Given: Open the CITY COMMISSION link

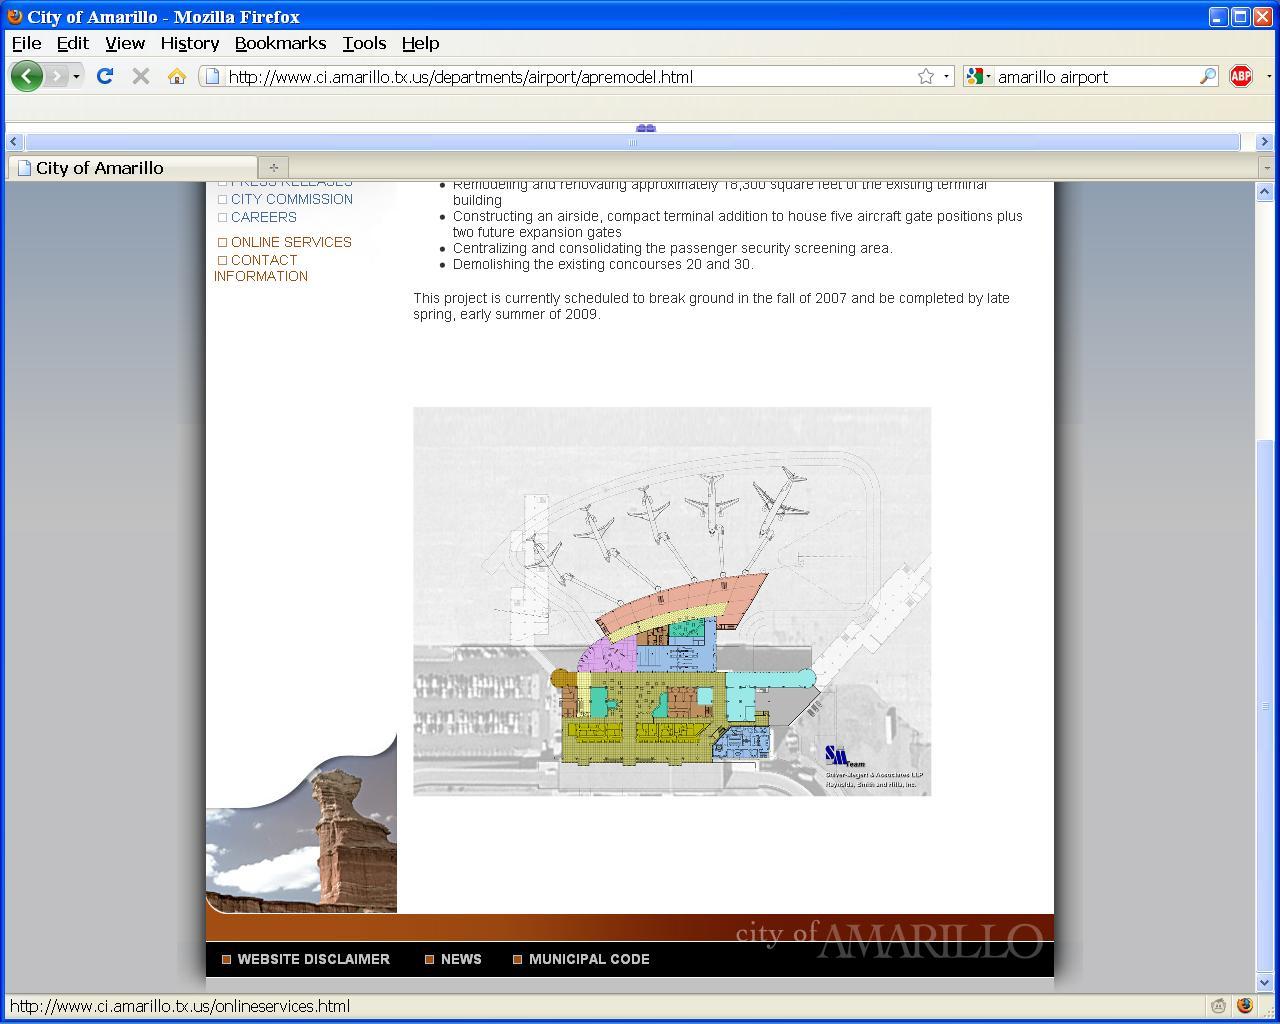Looking at the screenshot, I should (x=291, y=199).
